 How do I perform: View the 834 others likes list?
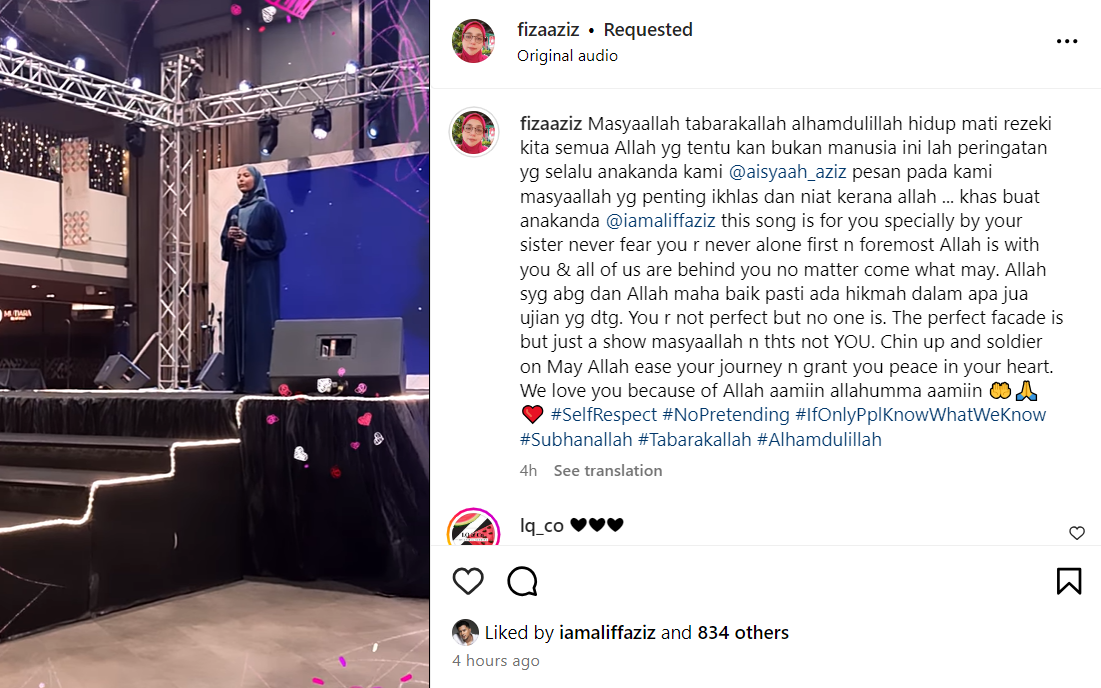pyautogui.click(x=743, y=633)
